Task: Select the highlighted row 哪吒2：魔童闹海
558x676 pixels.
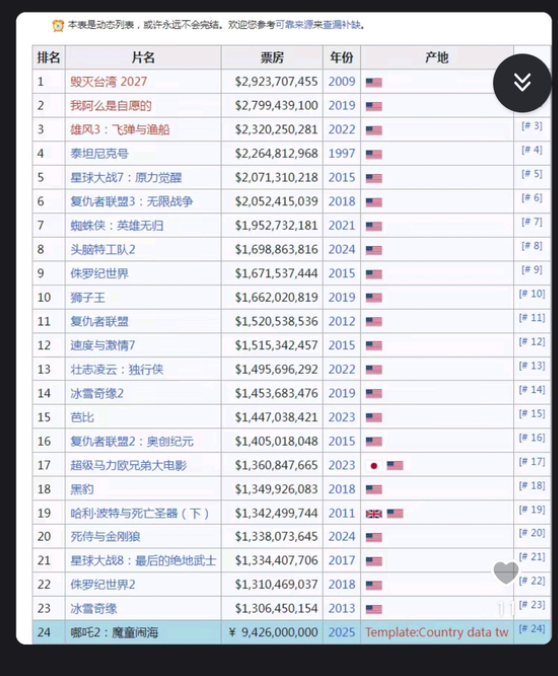Action: [x=292, y=632]
